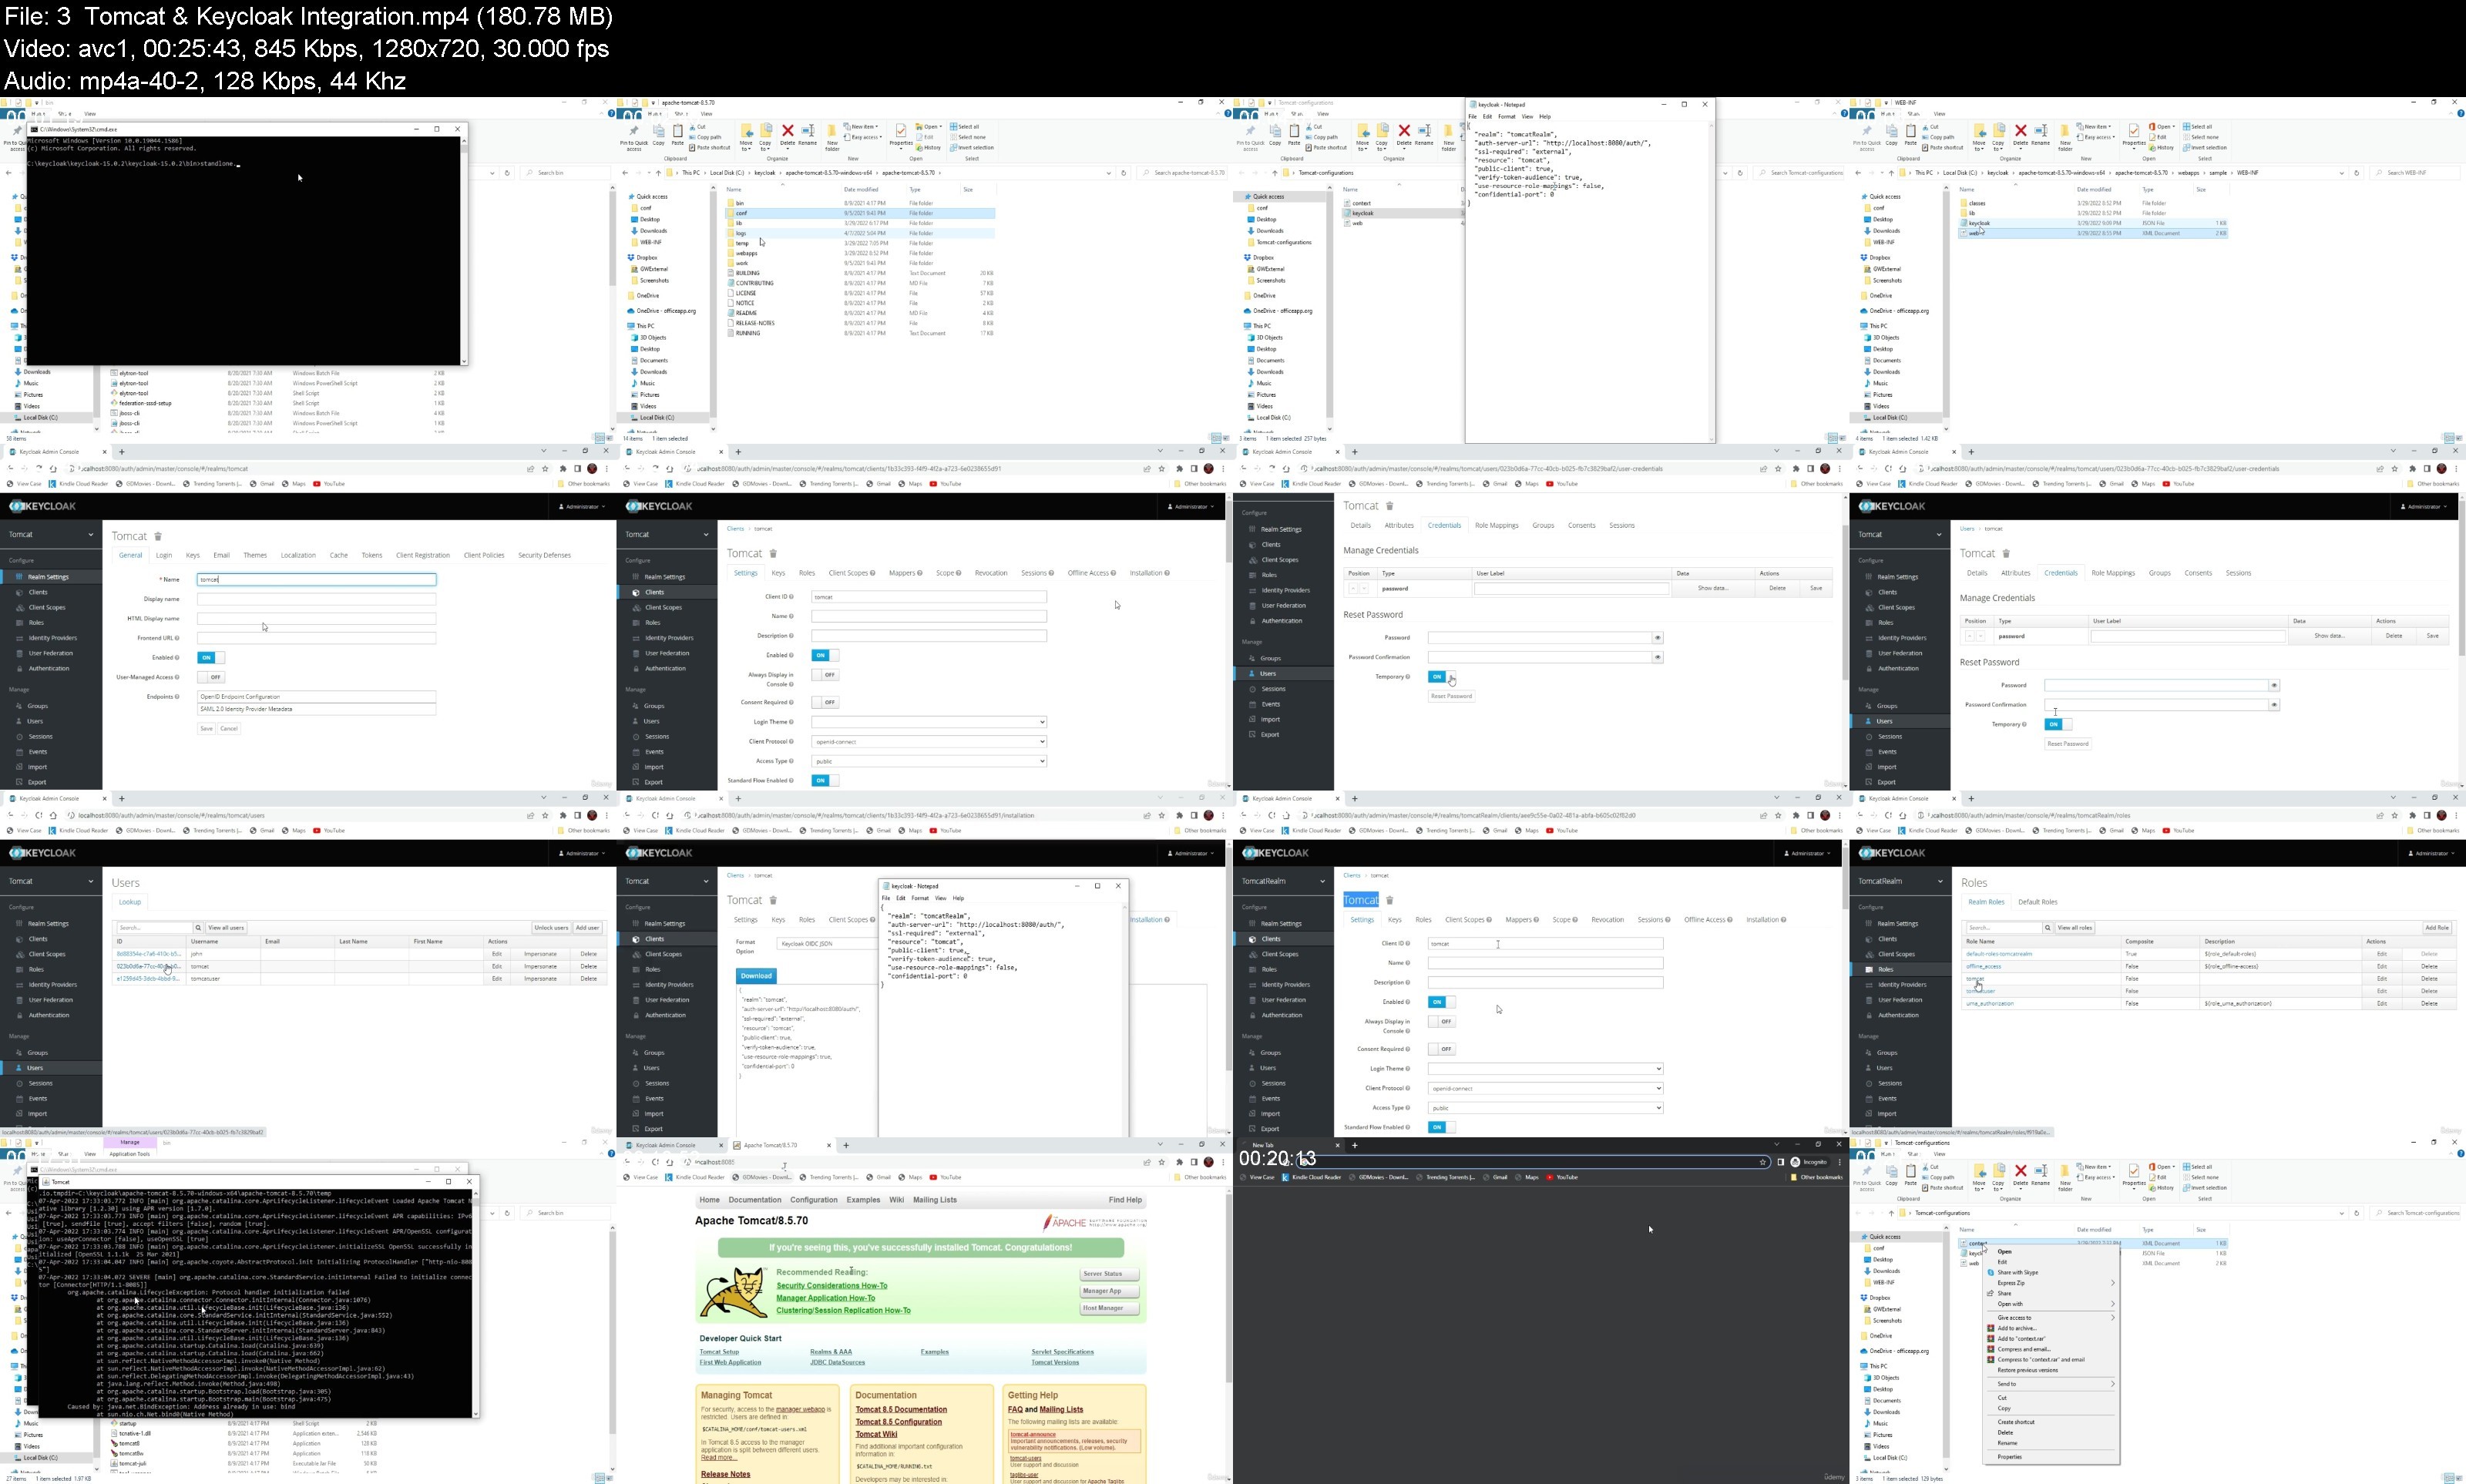This screenshot has height=1484, width=2466.
Task: Click Delete icon in apache-tomcat-8.5.70 Explorer ribbon
Action: [787, 131]
